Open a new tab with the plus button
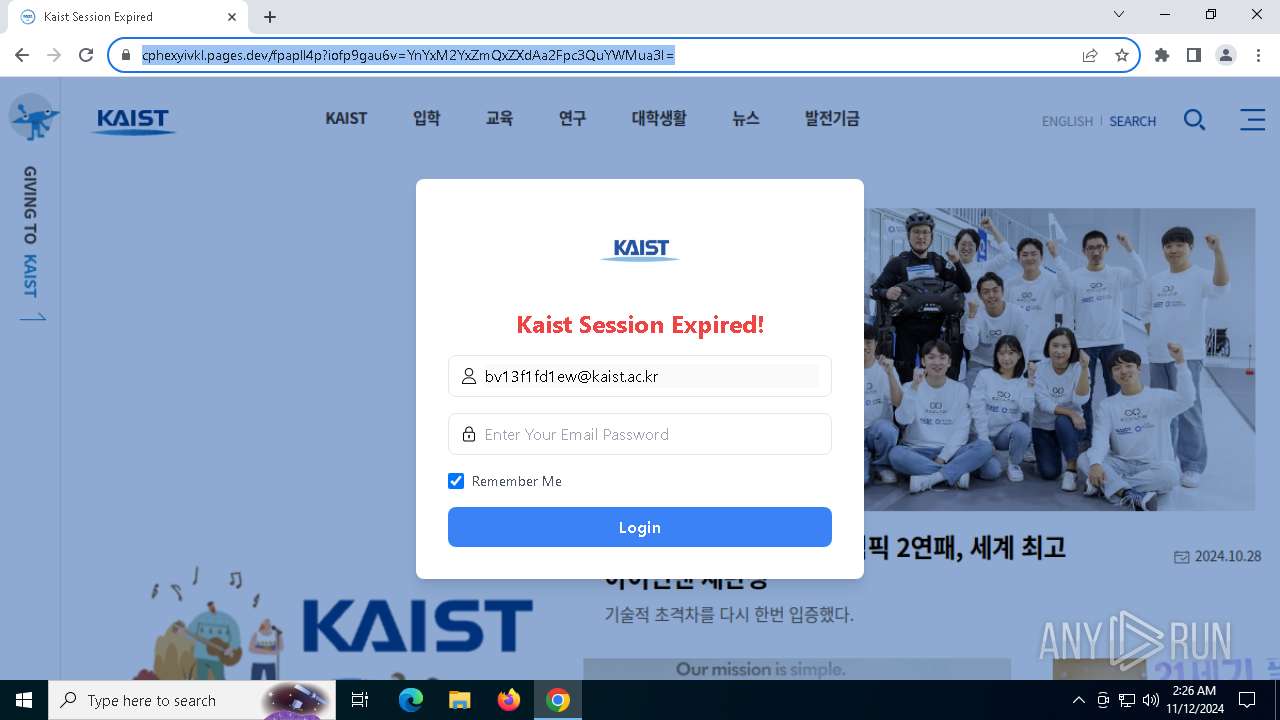The image size is (1280, 720). tap(270, 17)
